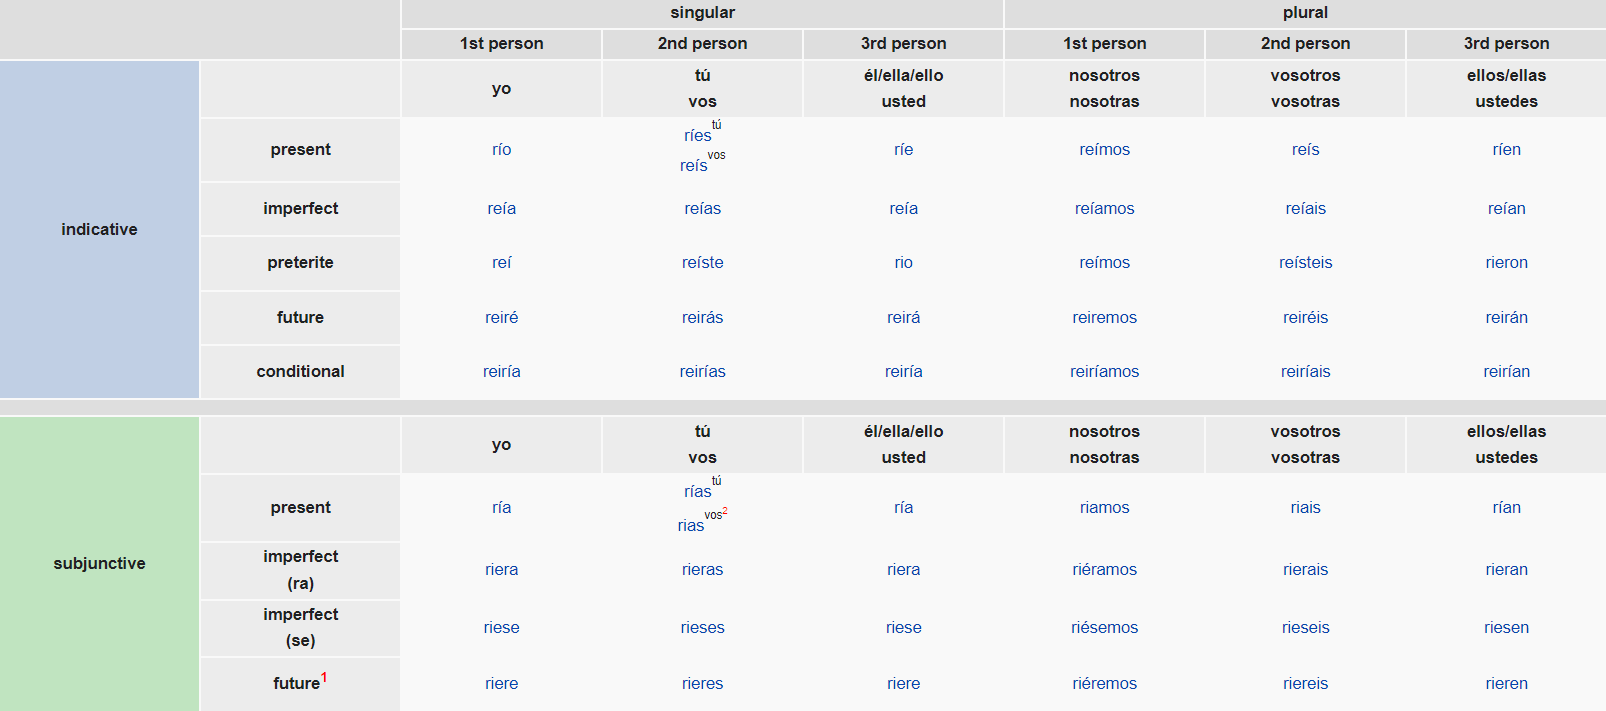Image resolution: width=1606 pixels, height=711 pixels.
Task: Click the future 'reiré' link
Action: coord(501,318)
